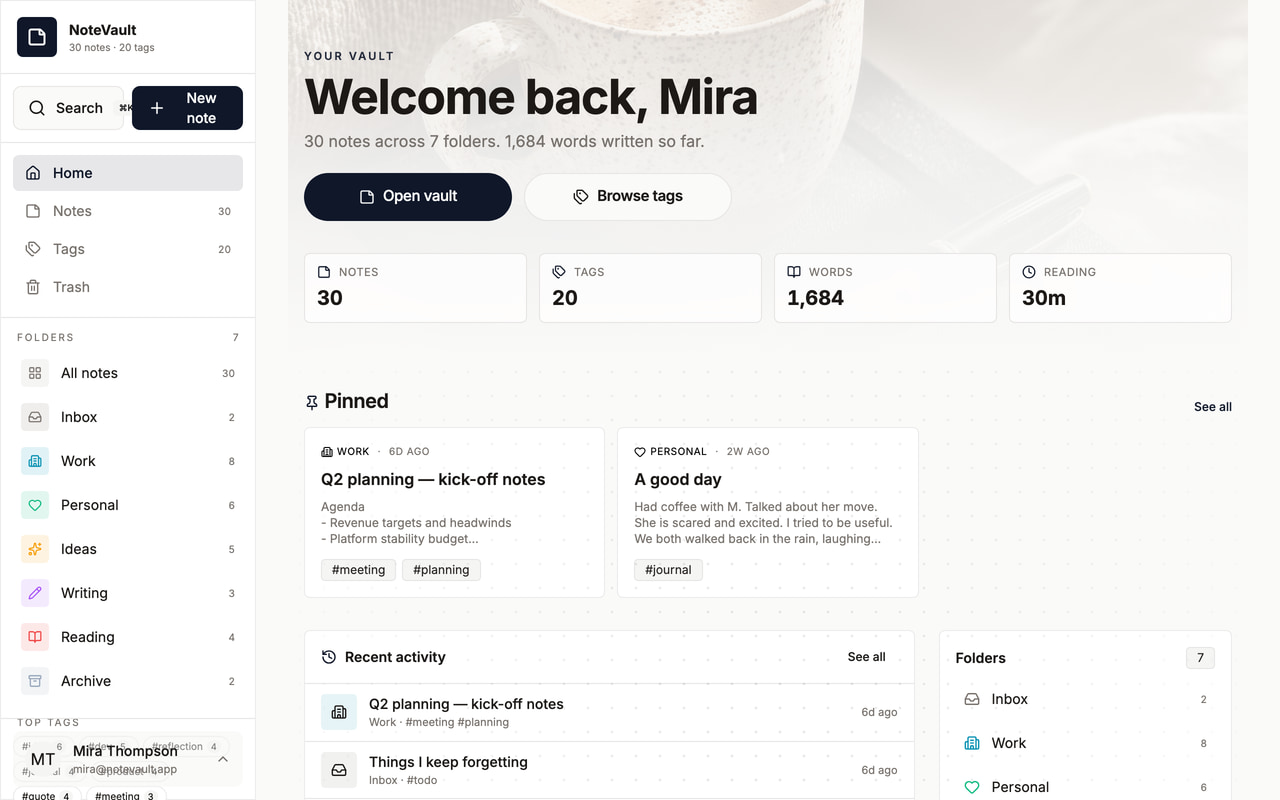Click the 1,684 words value
Image resolution: width=1280 pixels, height=800 pixels.
coord(815,298)
